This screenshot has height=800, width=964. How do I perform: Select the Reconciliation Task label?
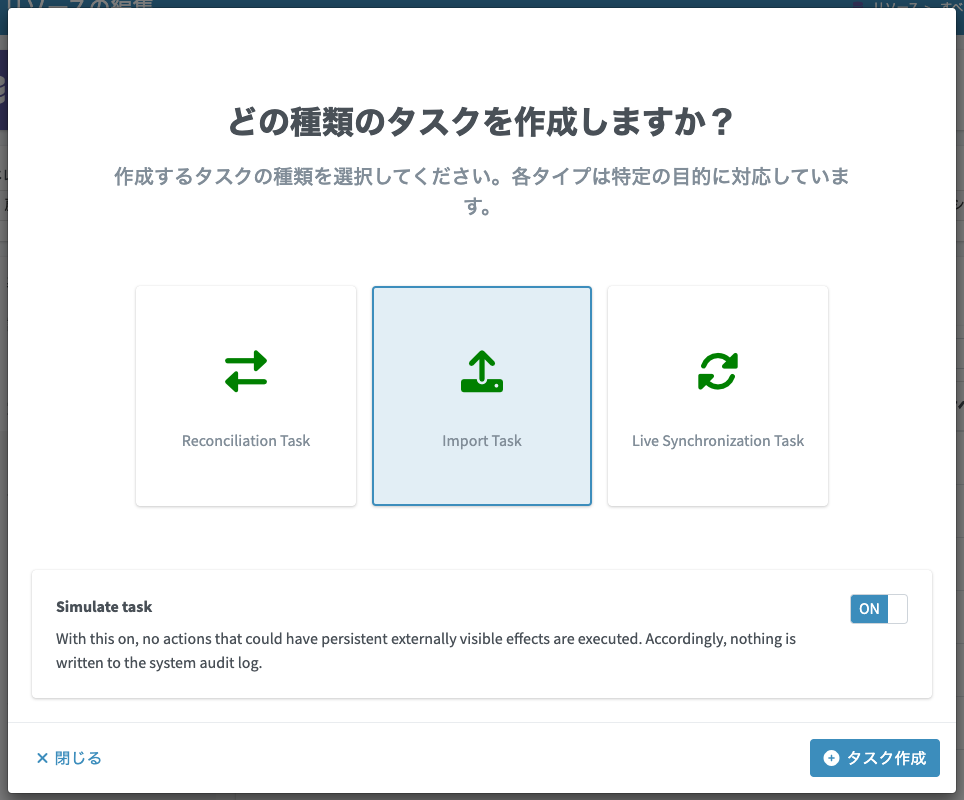tap(246, 441)
